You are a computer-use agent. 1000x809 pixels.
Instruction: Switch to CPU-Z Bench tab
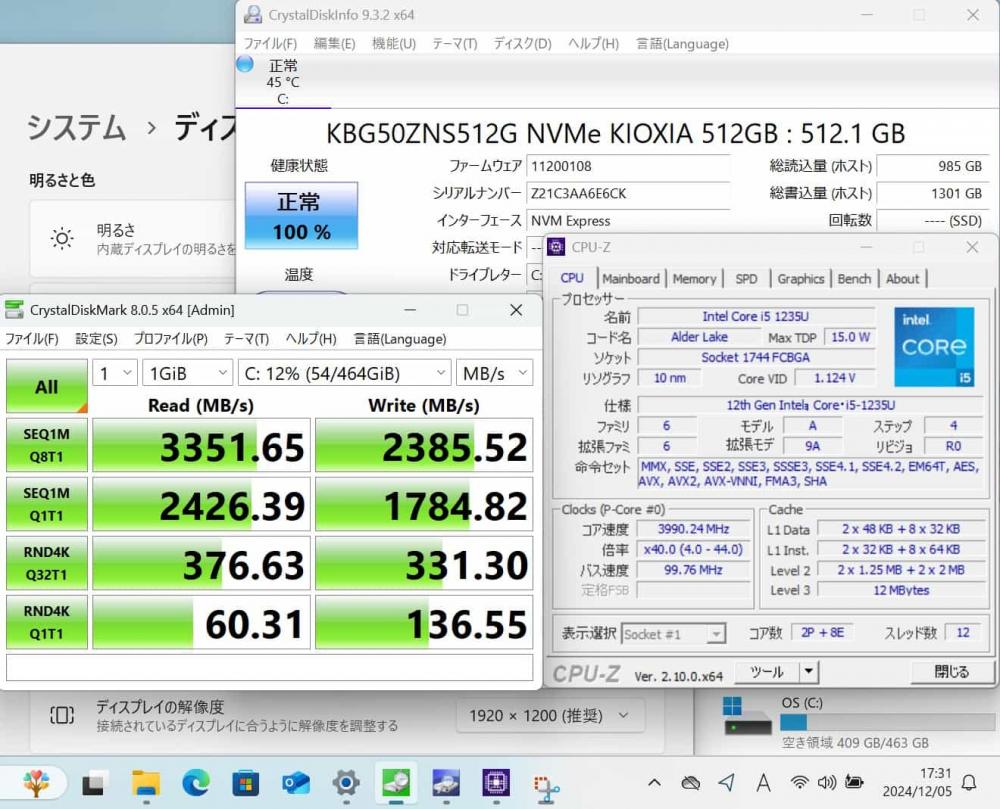854,279
